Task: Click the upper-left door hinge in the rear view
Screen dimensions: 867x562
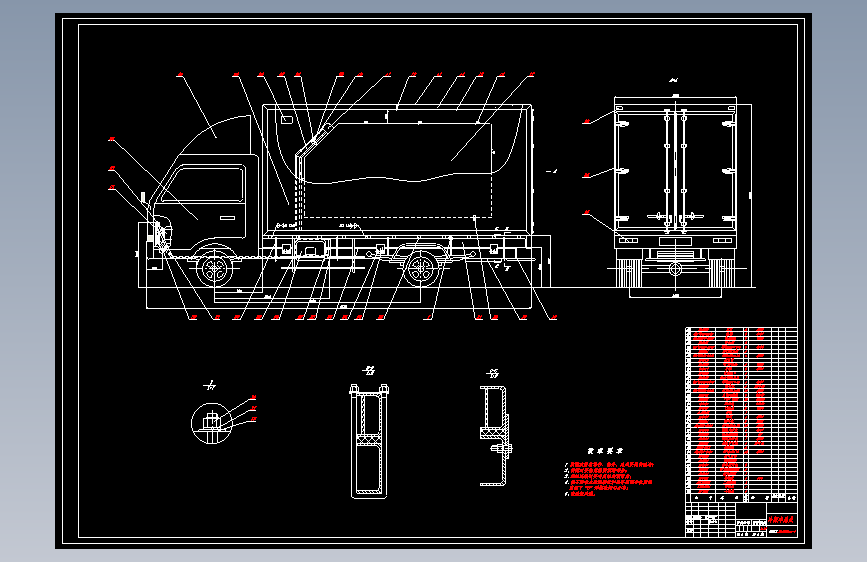Action: coord(623,124)
